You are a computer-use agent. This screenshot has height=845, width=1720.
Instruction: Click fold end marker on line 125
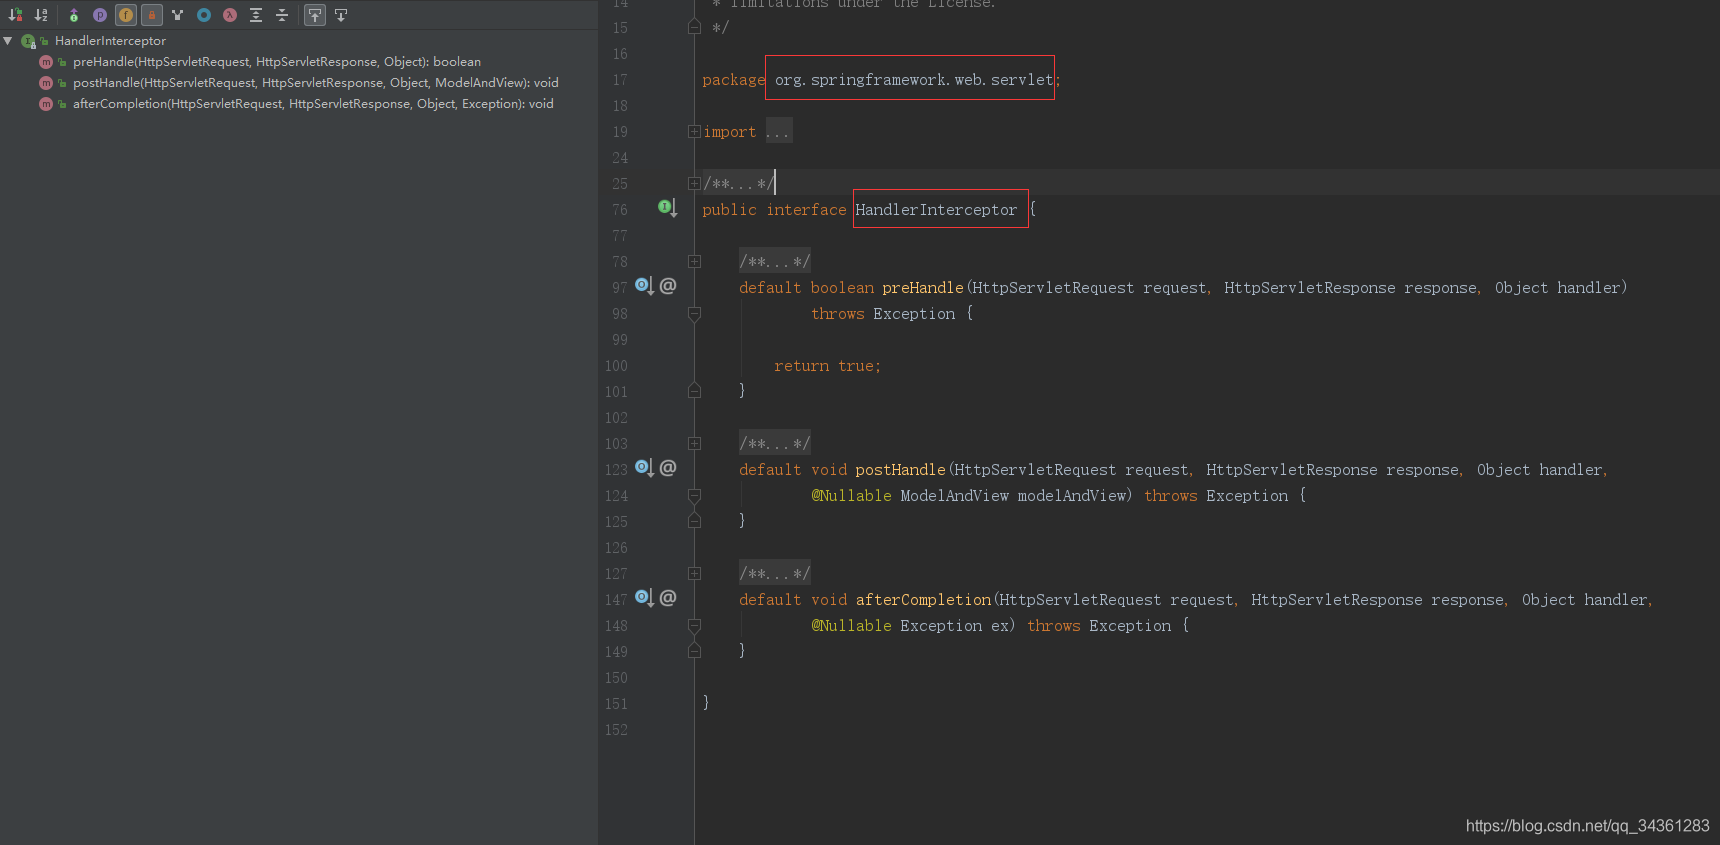click(694, 521)
